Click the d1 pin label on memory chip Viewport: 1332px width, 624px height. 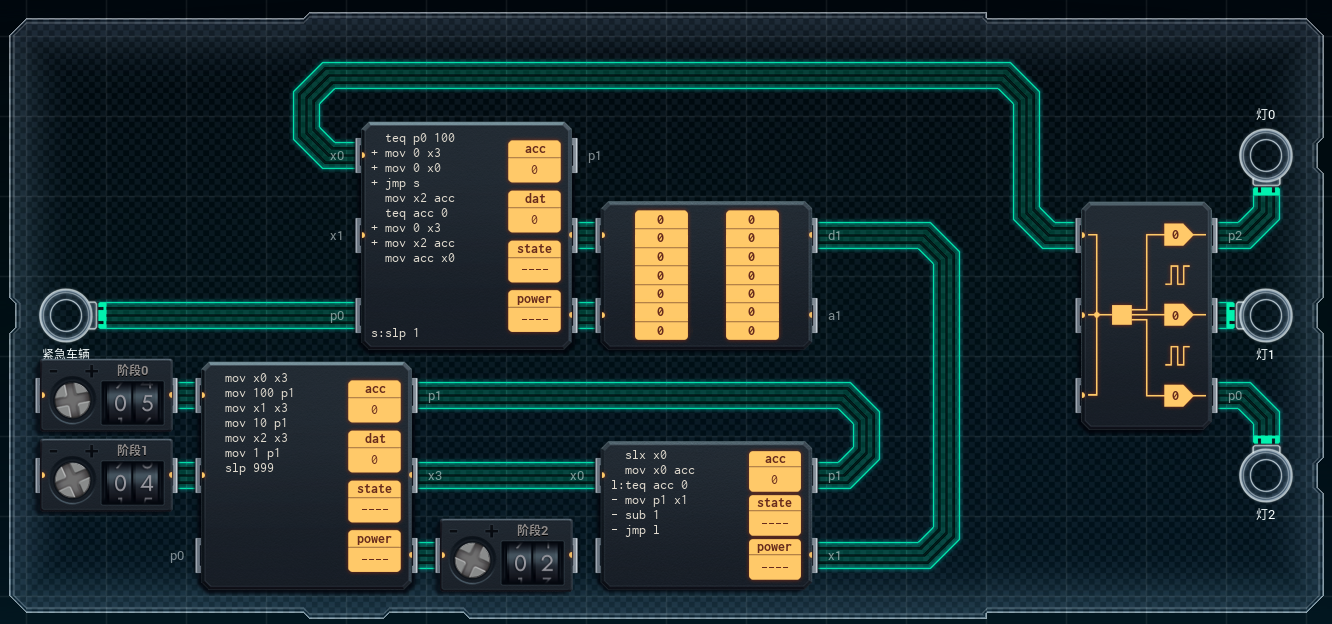(834, 236)
